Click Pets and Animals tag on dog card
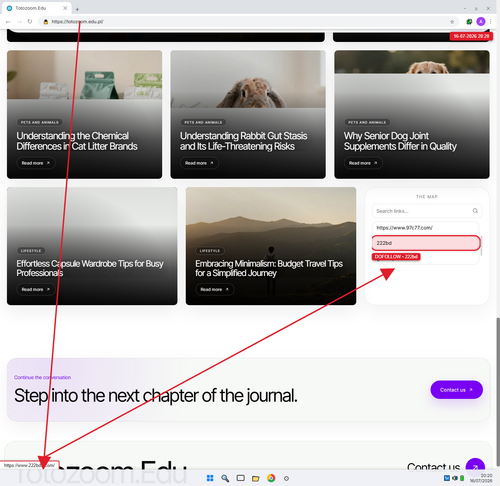The image size is (500, 486). (x=367, y=122)
